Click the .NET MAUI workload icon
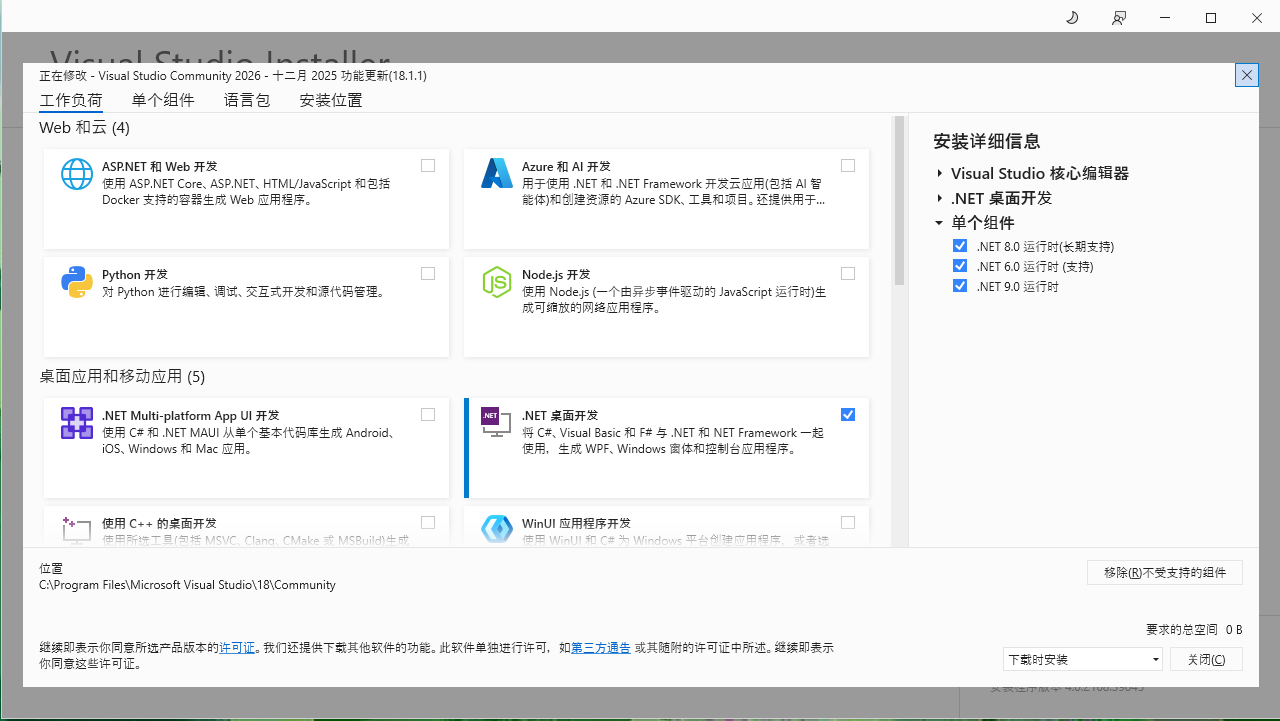This screenshot has width=1280, height=721. click(x=77, y=423)
